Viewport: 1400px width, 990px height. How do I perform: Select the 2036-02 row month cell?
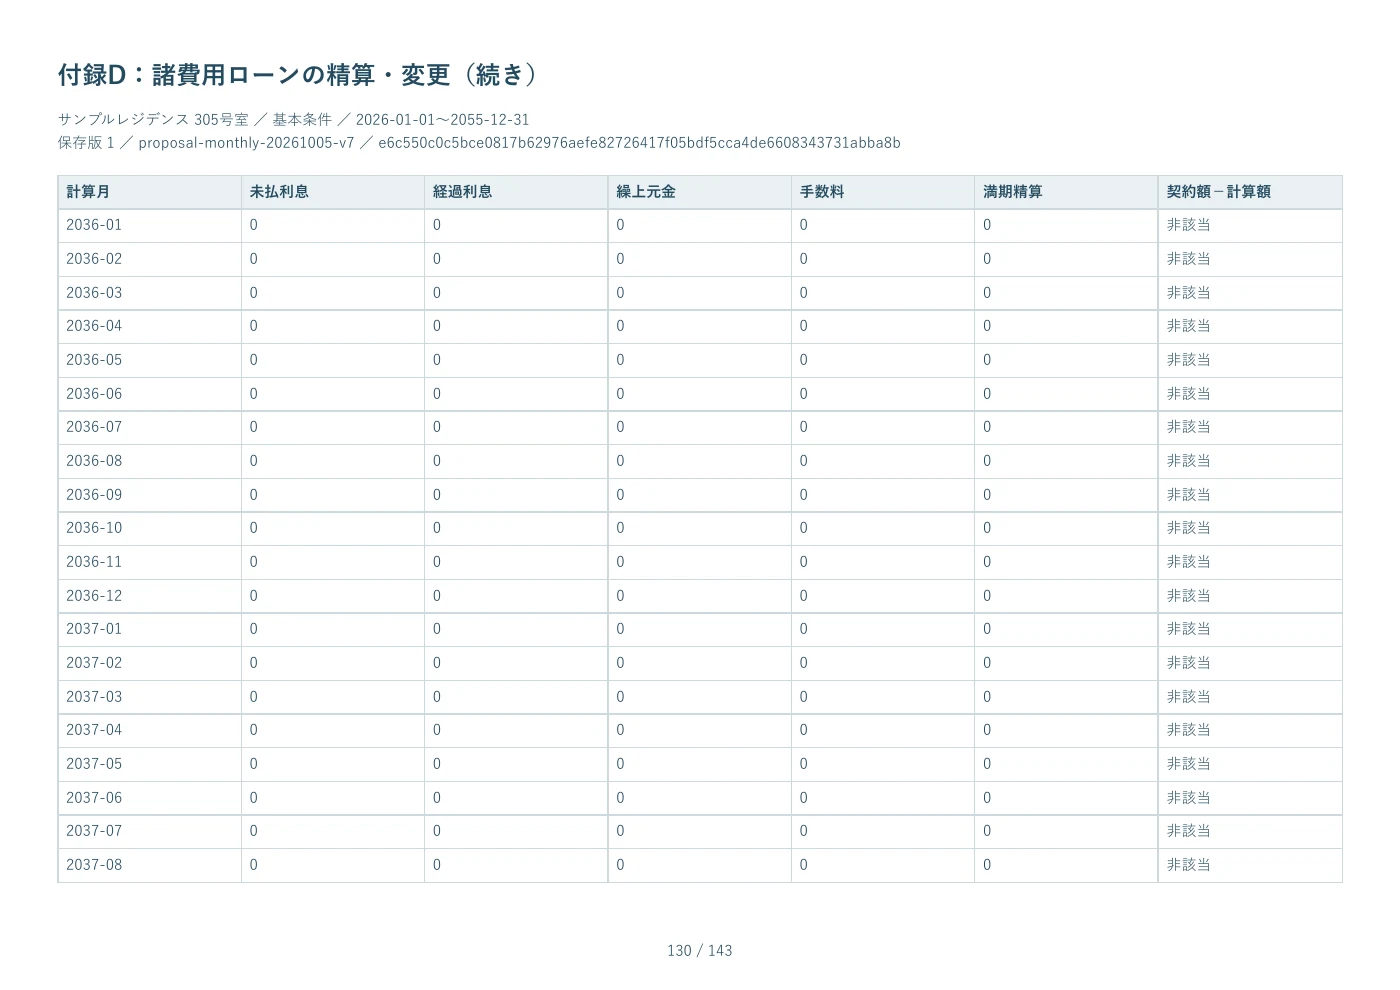pyautogui.click(x=149, y=259)
